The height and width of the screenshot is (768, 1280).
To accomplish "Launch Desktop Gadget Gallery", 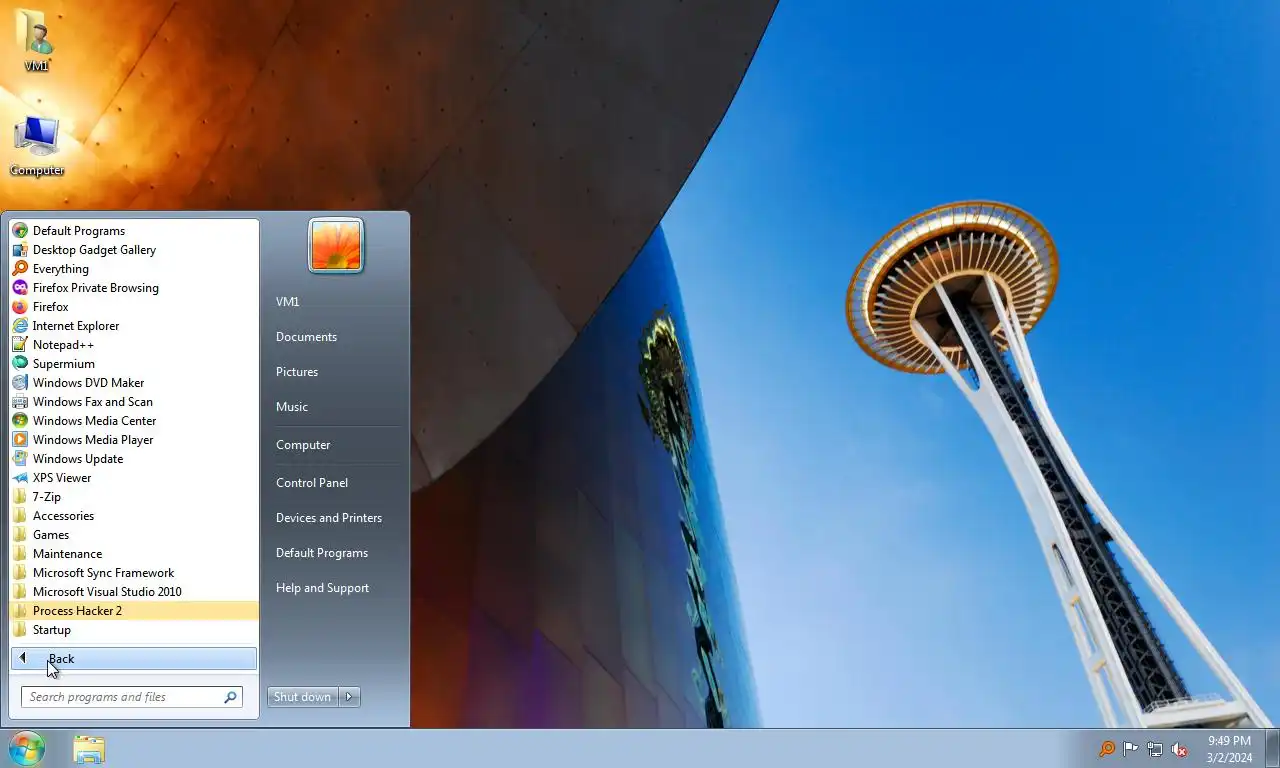I will [x=134, y=250].
